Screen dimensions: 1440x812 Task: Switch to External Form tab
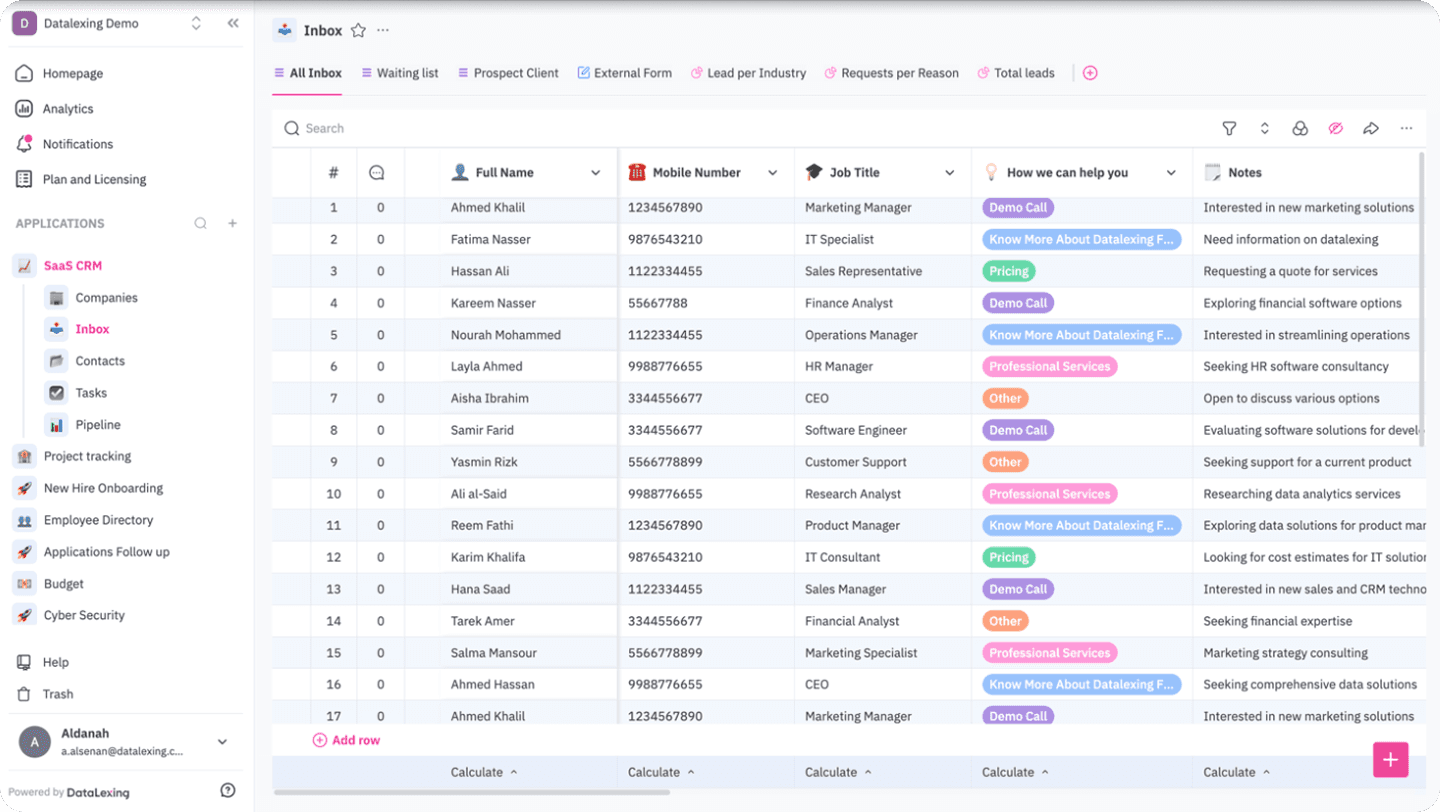tap(624, 73)
